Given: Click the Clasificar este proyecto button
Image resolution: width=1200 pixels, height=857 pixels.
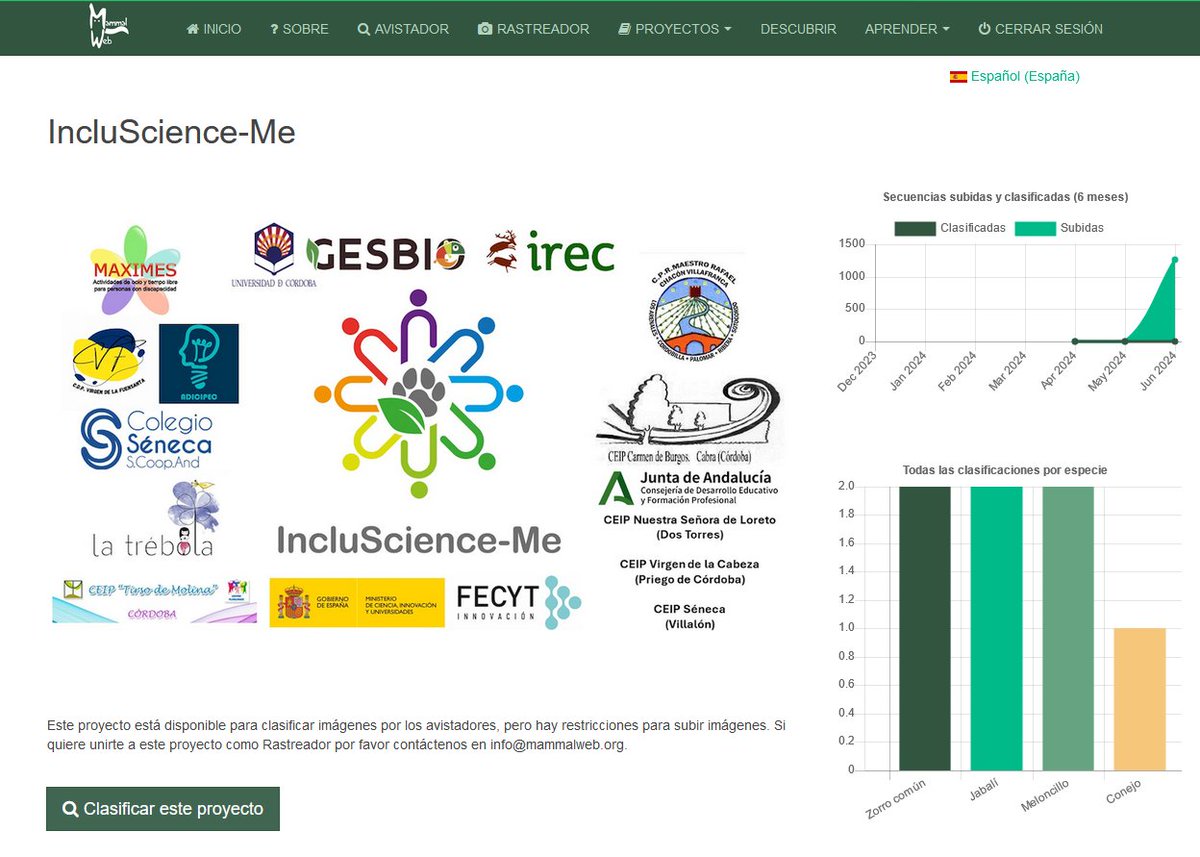Looking at the screenshot, I should point(163,809).
